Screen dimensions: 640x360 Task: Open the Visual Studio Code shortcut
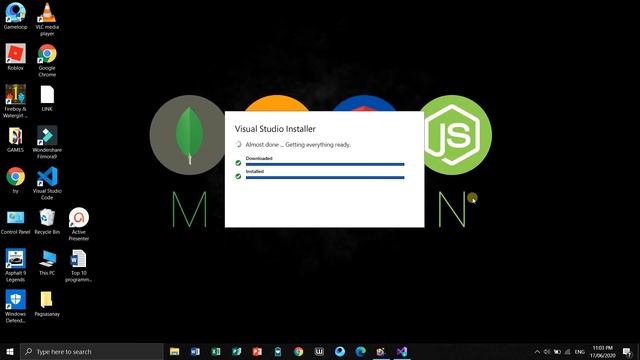(47, 183)
